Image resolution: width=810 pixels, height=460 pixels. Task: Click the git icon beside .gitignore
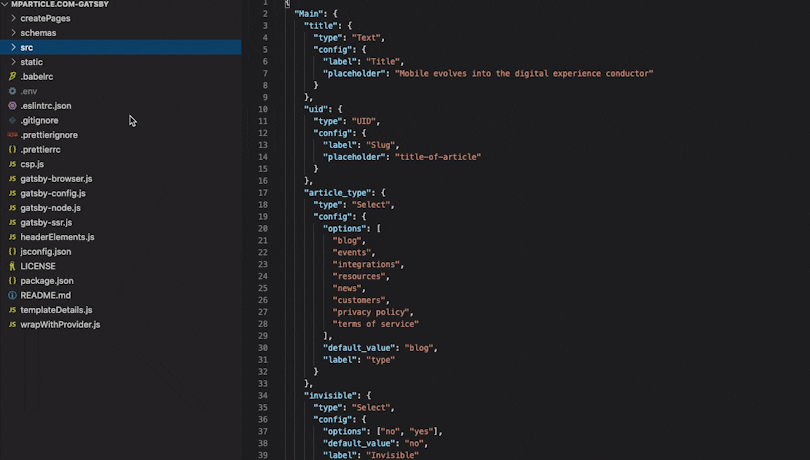click(x=12, y=120)
